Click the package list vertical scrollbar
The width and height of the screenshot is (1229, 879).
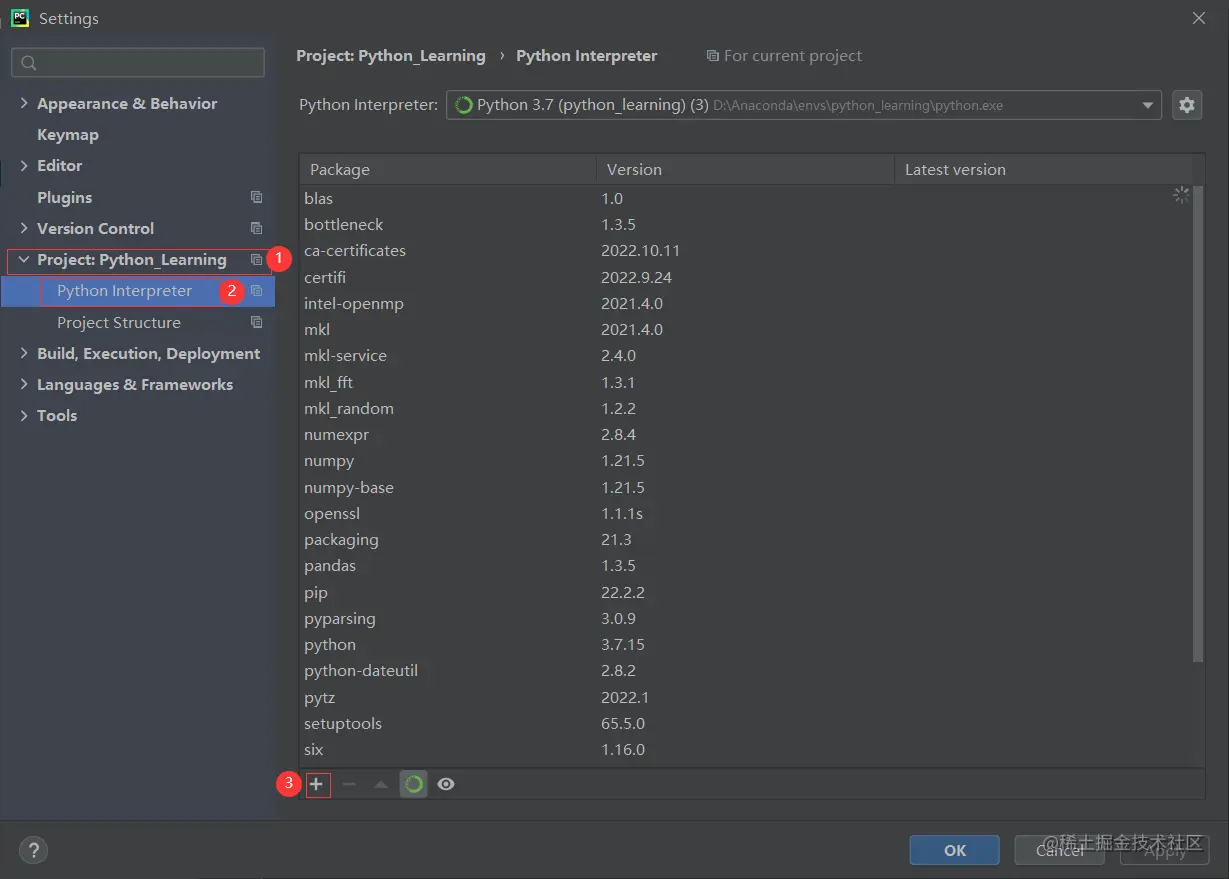pyautogui.click(x=1198, y=423)
